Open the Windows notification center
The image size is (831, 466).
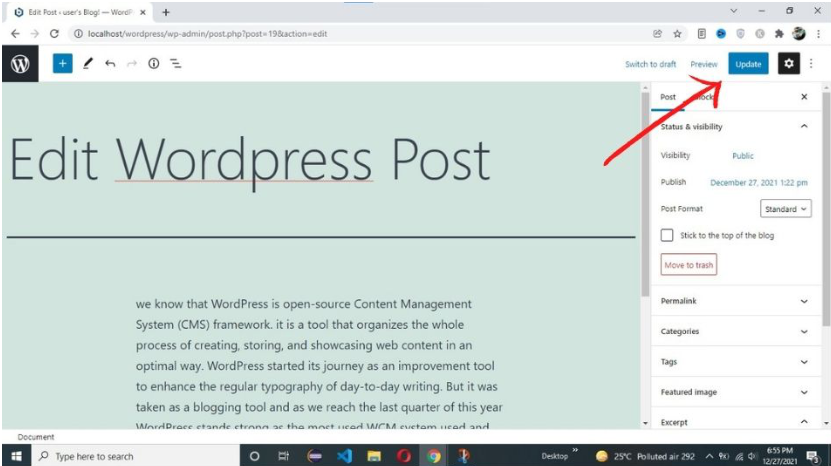[812, 456]
